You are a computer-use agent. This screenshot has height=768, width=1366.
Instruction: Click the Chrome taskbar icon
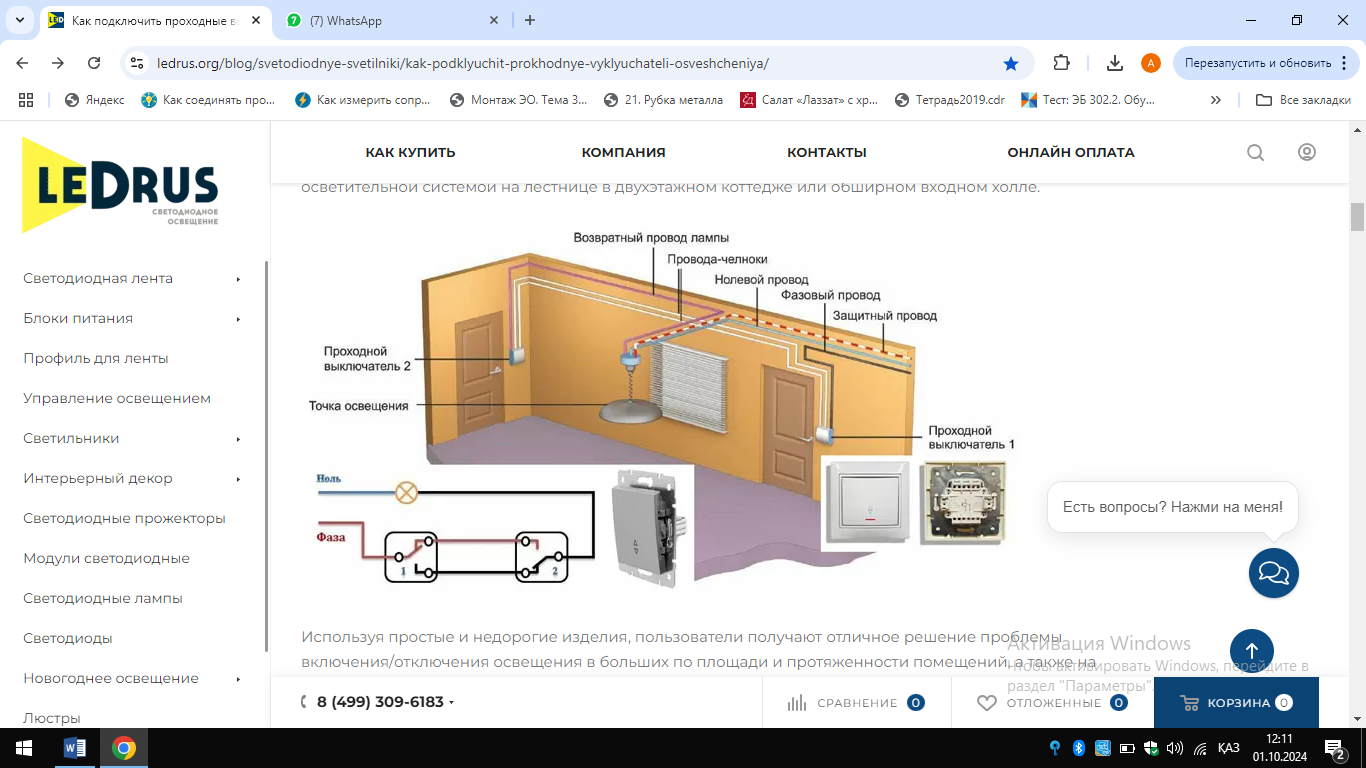point(124,748)
